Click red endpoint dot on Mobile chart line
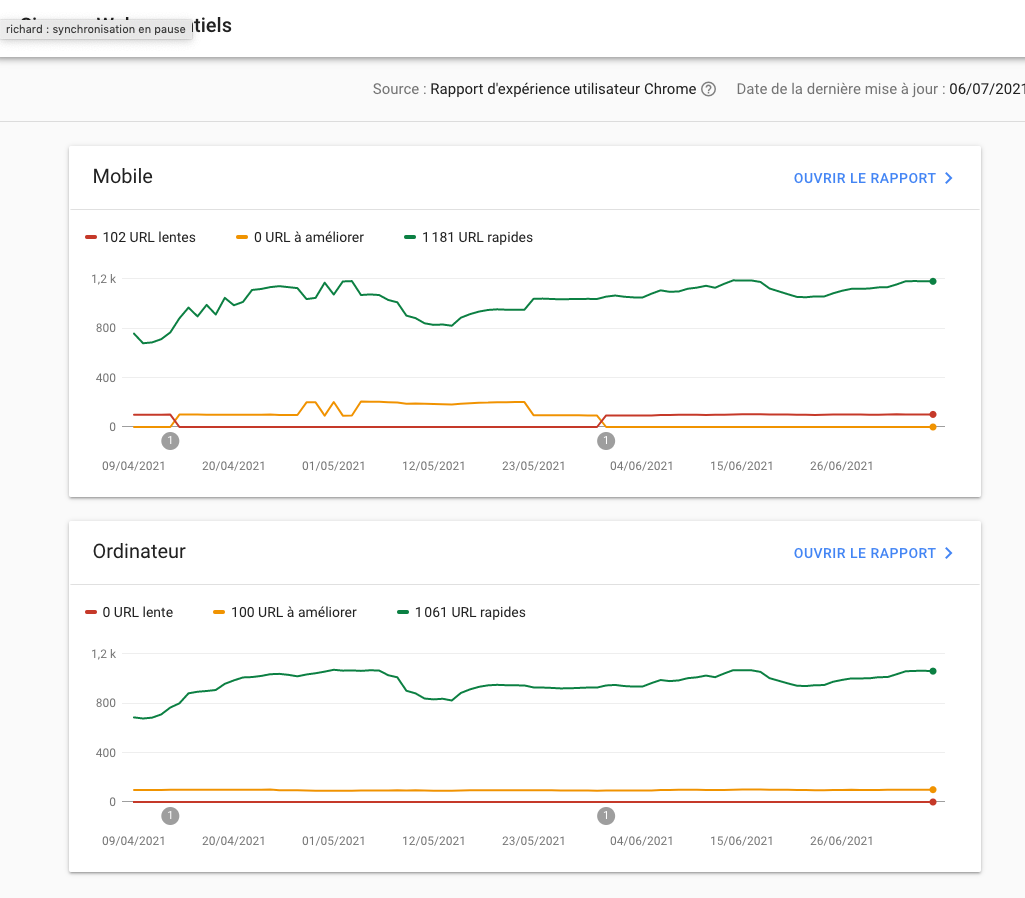Screen dimensions: 1025x898 click(x=933, y=414)
